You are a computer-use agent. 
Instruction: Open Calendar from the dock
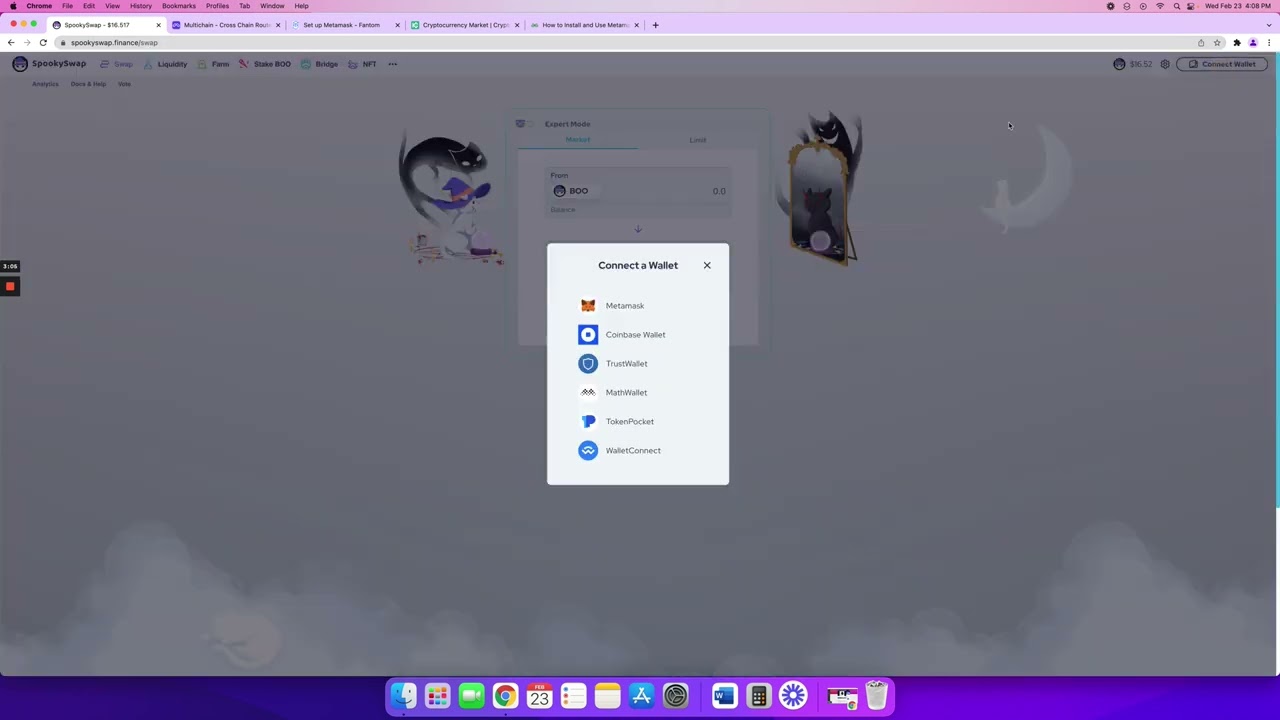pos(539,696)
